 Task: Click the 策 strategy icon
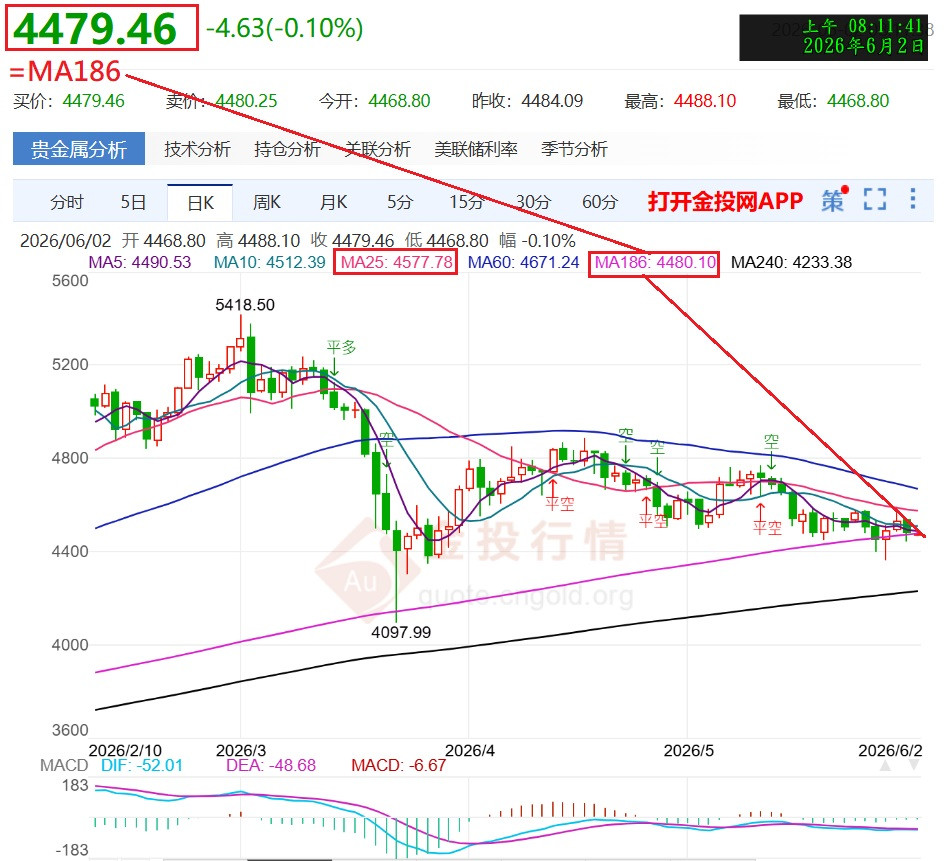[835, 199]
